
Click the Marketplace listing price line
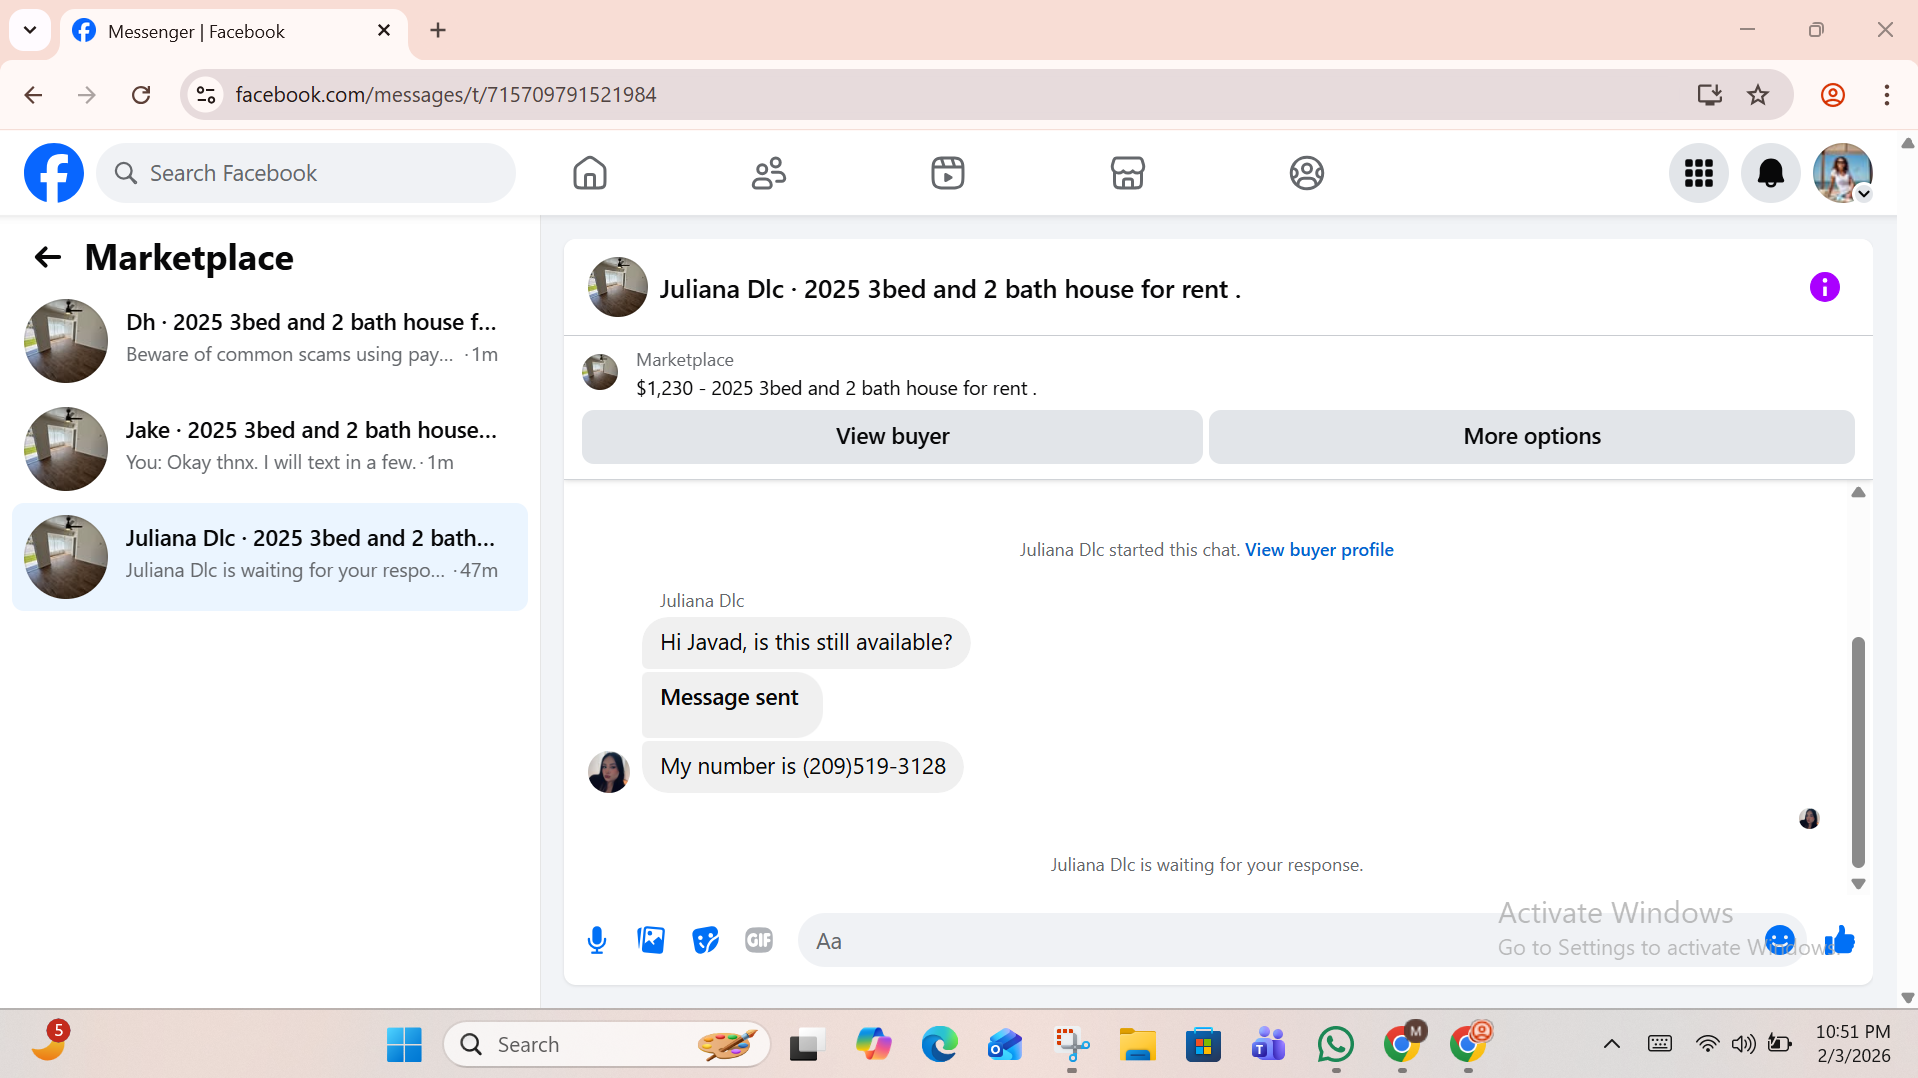[x=836, y=388]
